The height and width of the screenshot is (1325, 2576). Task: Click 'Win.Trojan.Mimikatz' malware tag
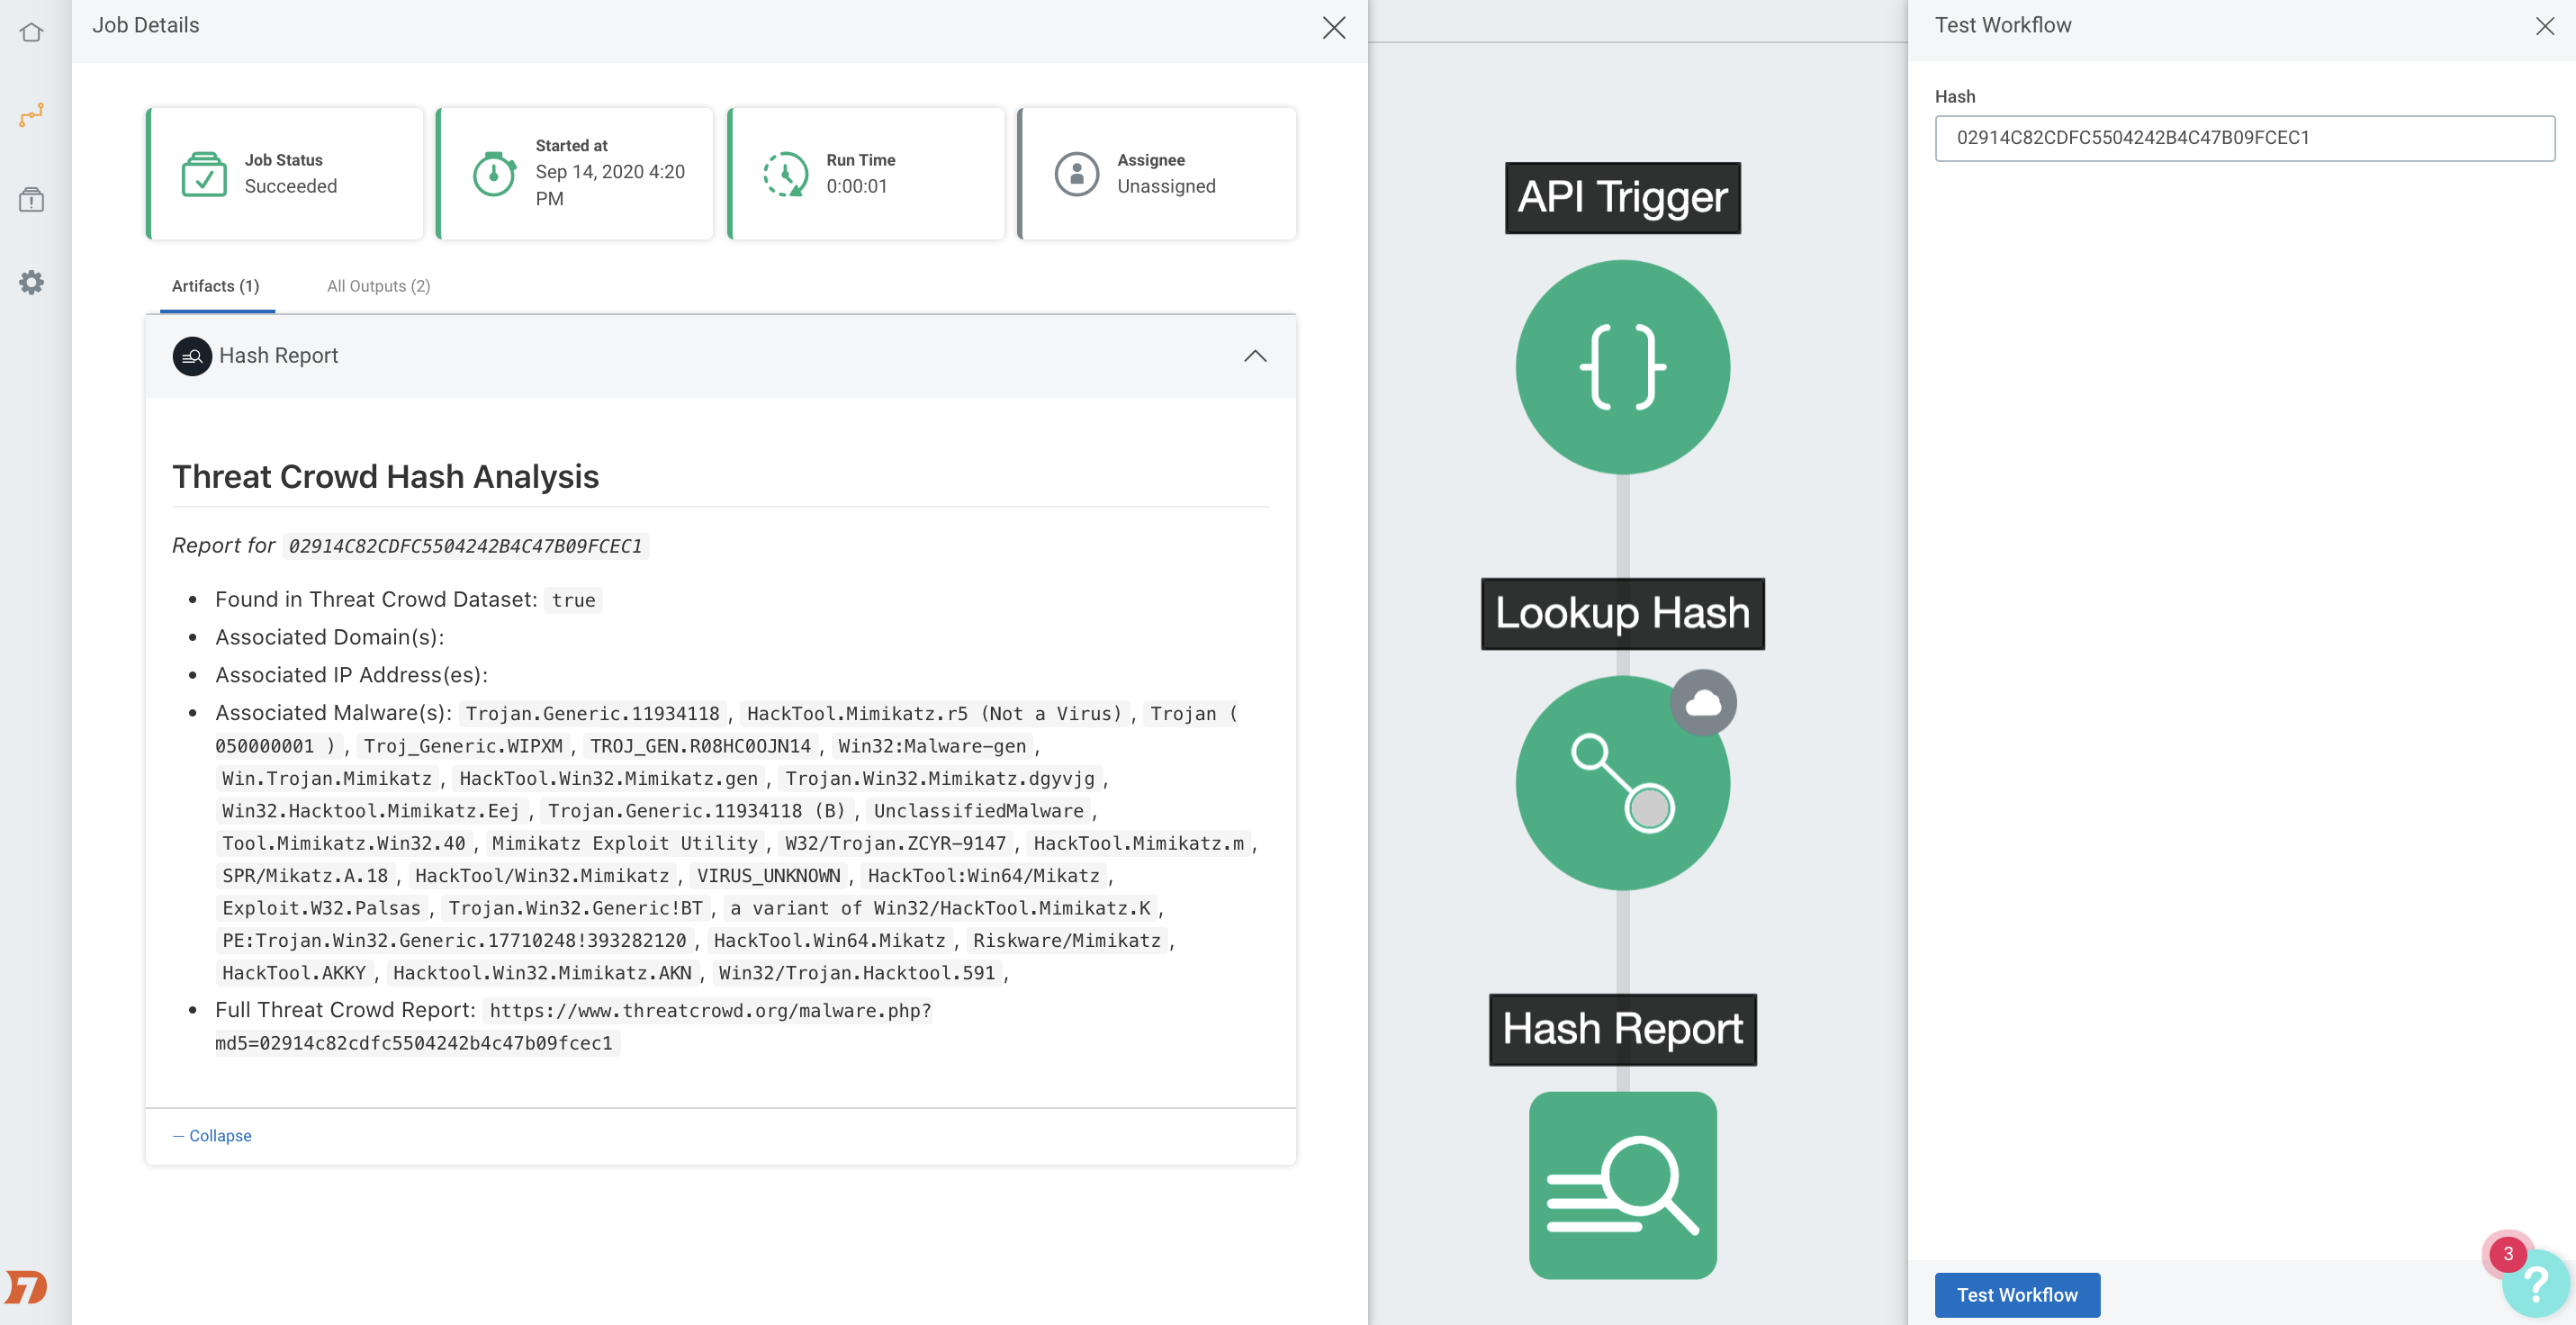coord(327,778)
